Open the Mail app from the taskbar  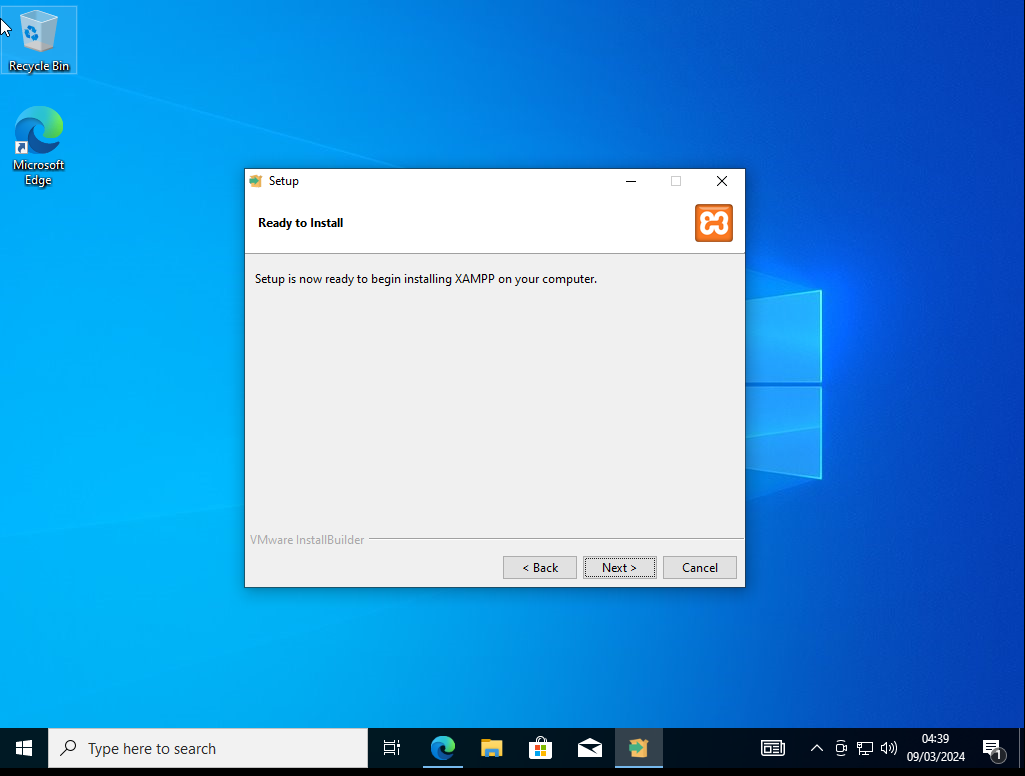tap(590, 748)
